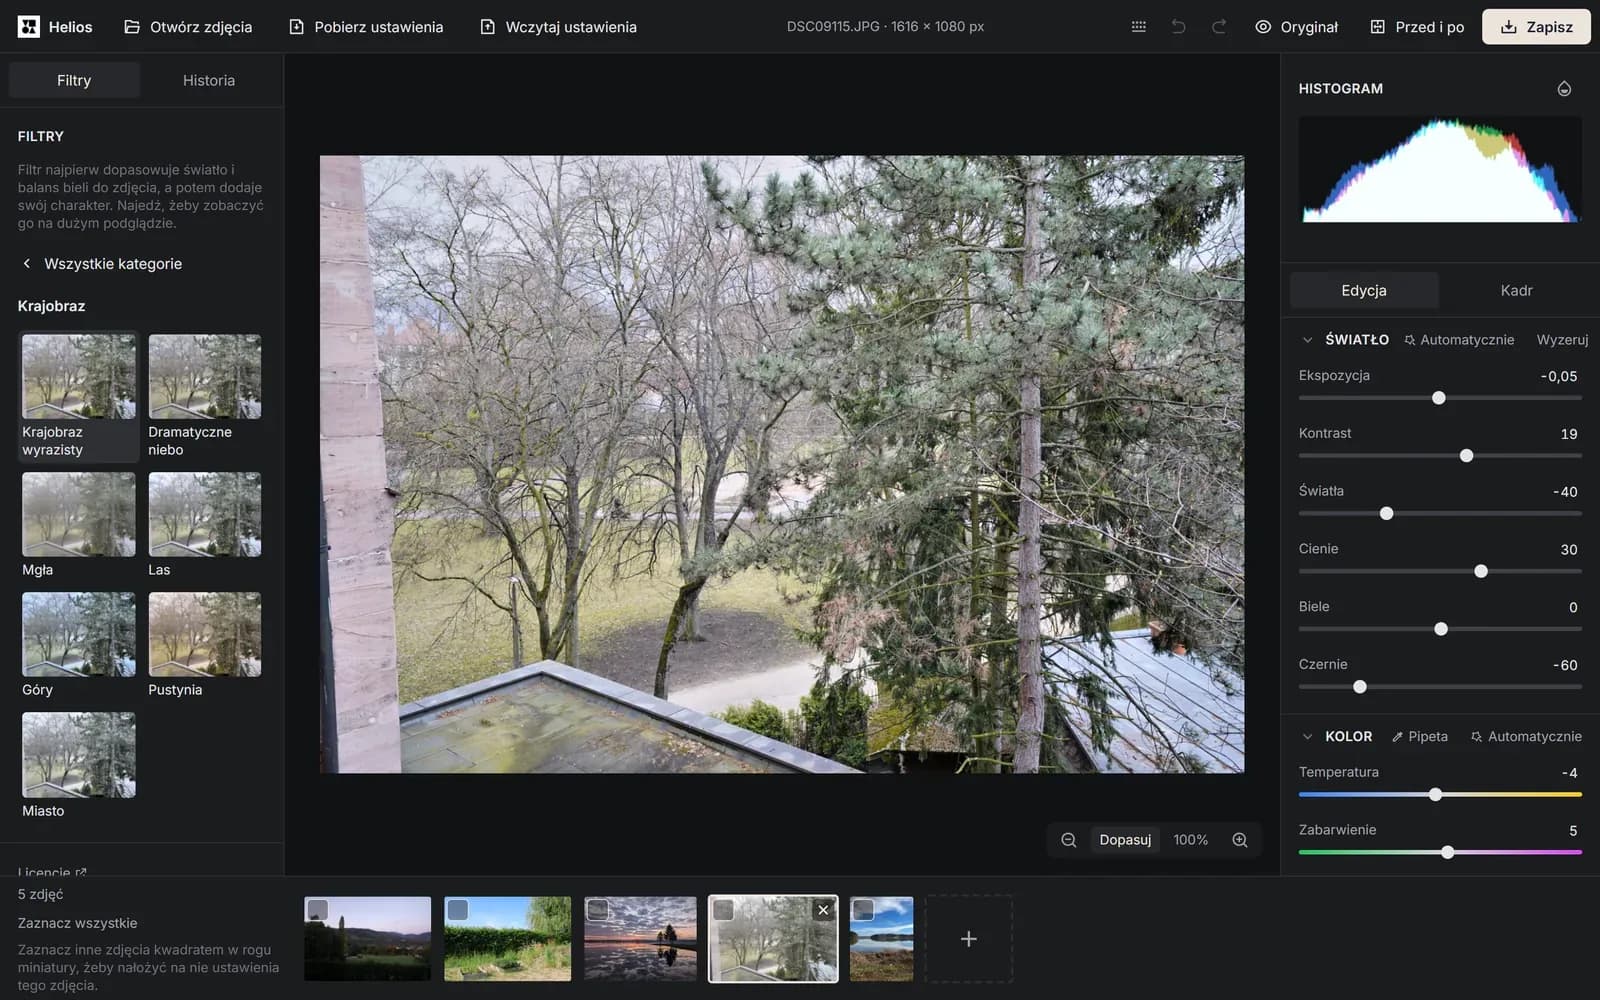The width and height of the screenshot is (1600, 1000).
Task: Tick the checkbox on the lake shore thumbnail
Action: pos(863,909)
